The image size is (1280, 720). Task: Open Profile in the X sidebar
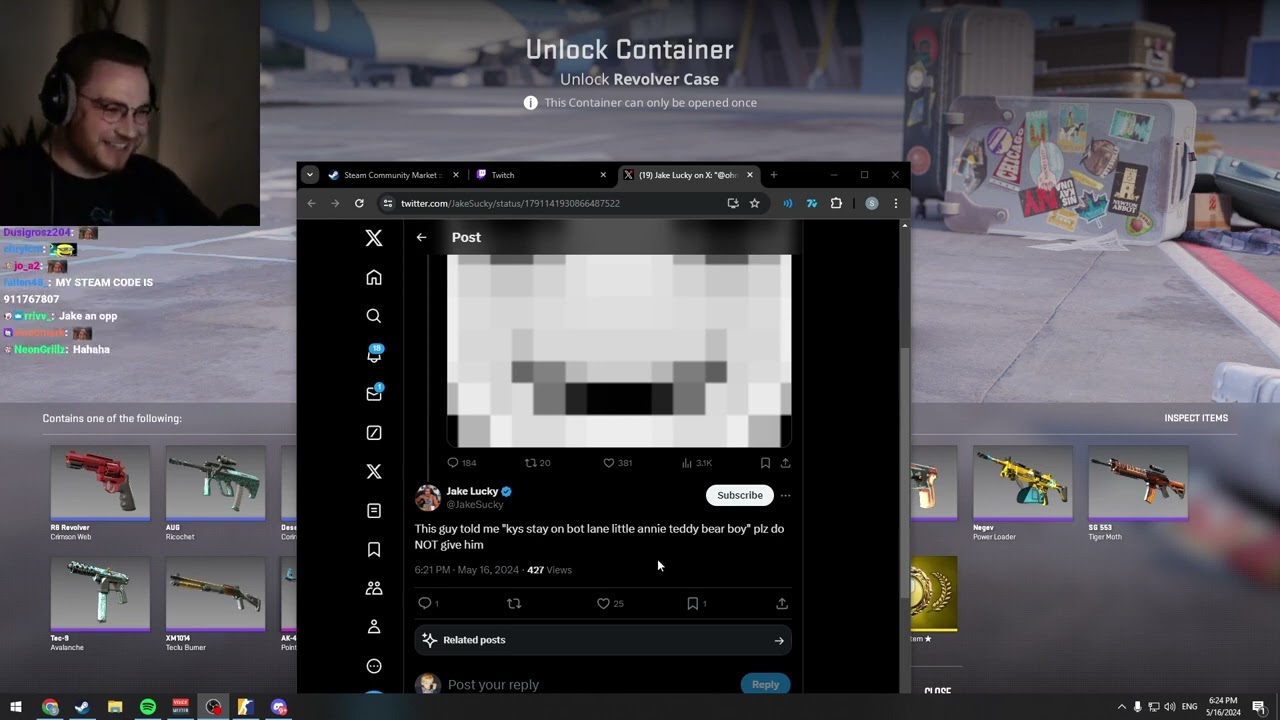(x=374, y=627)
